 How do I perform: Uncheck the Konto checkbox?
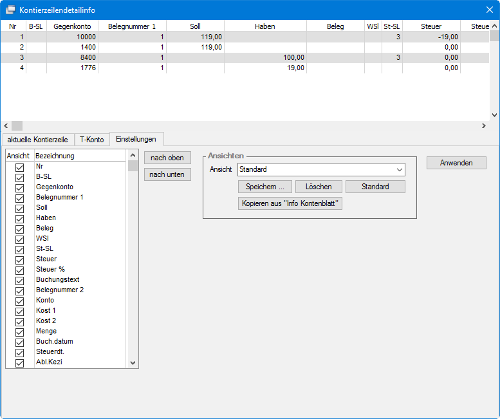coord(20,301)
